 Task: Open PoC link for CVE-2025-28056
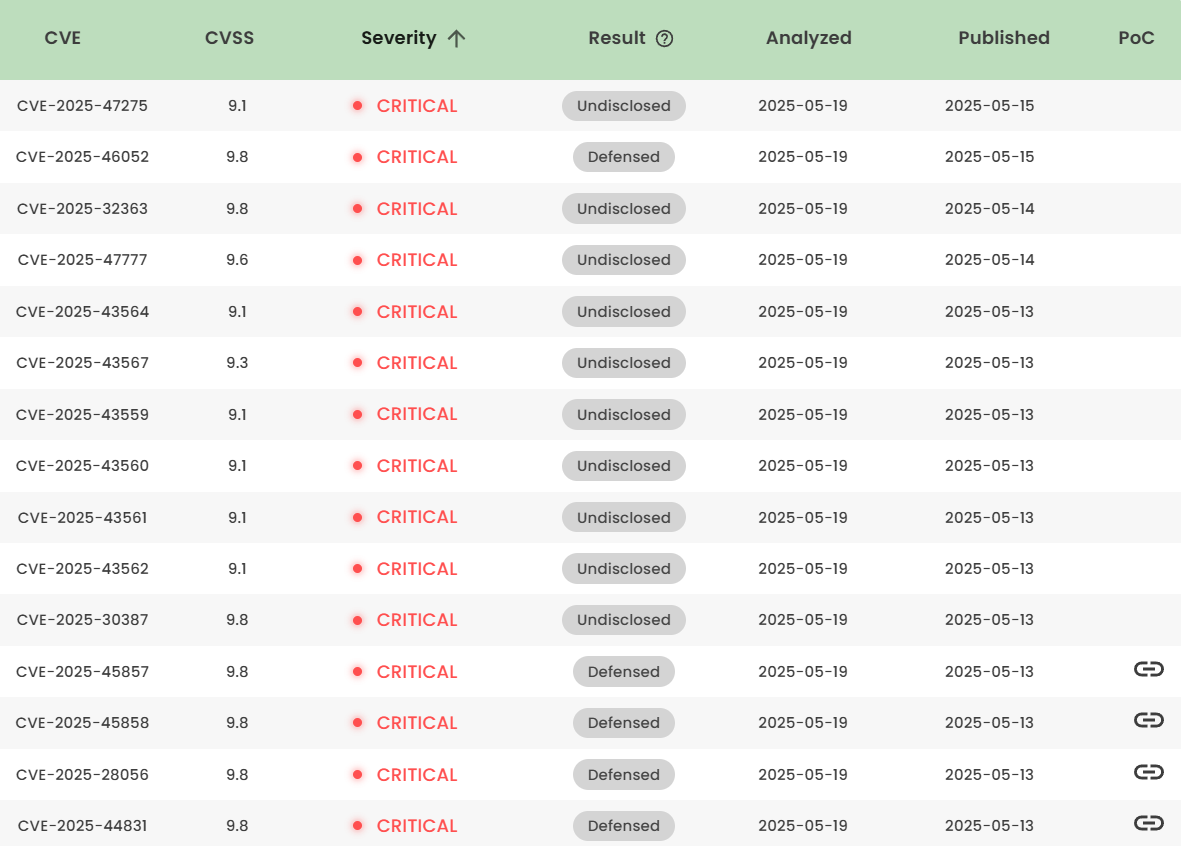click(x=1148, y=773)
